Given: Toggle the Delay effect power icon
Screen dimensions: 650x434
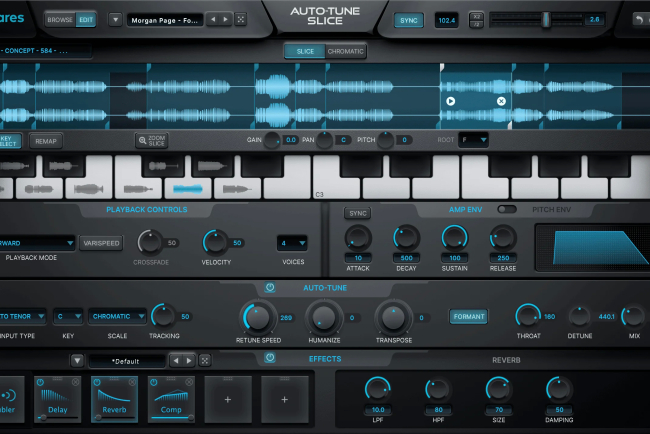Looking at the screenshot, I should tap(40, 382).
